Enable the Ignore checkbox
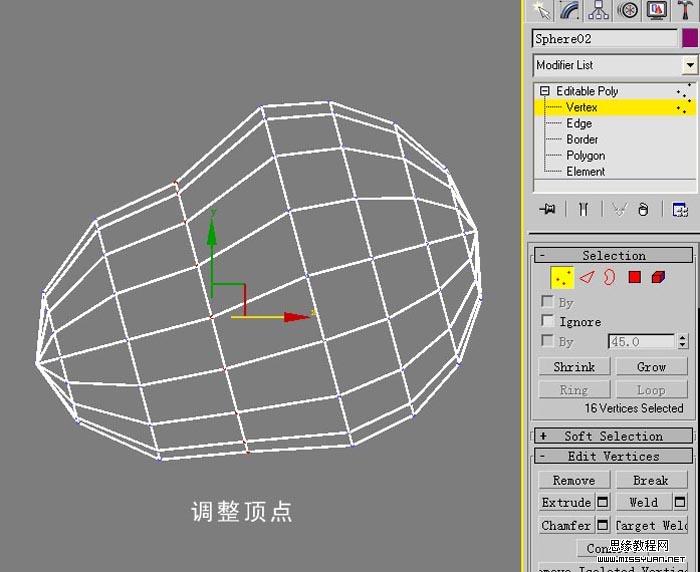700x572 pixels. [x=547, y=321]
